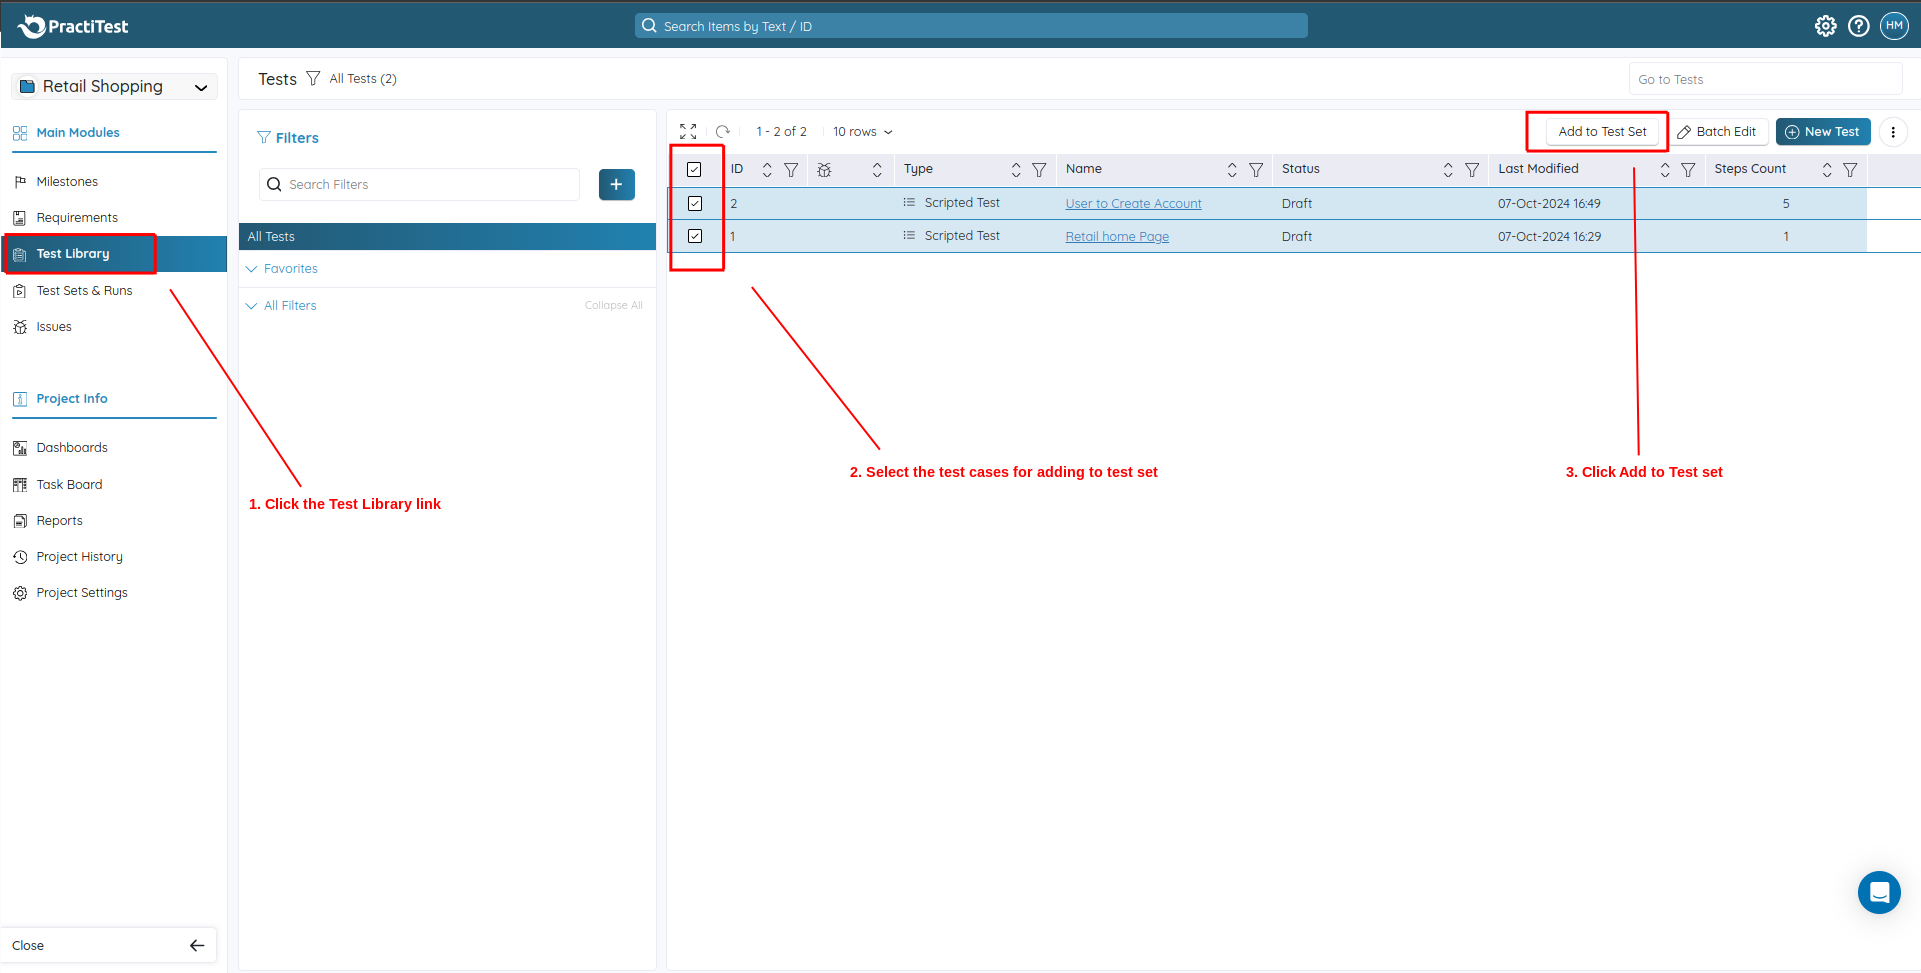Open the 10 rows page size dropdown
Image resolution: width=1921 pixels, height=973 pixels.
point(862,132)
